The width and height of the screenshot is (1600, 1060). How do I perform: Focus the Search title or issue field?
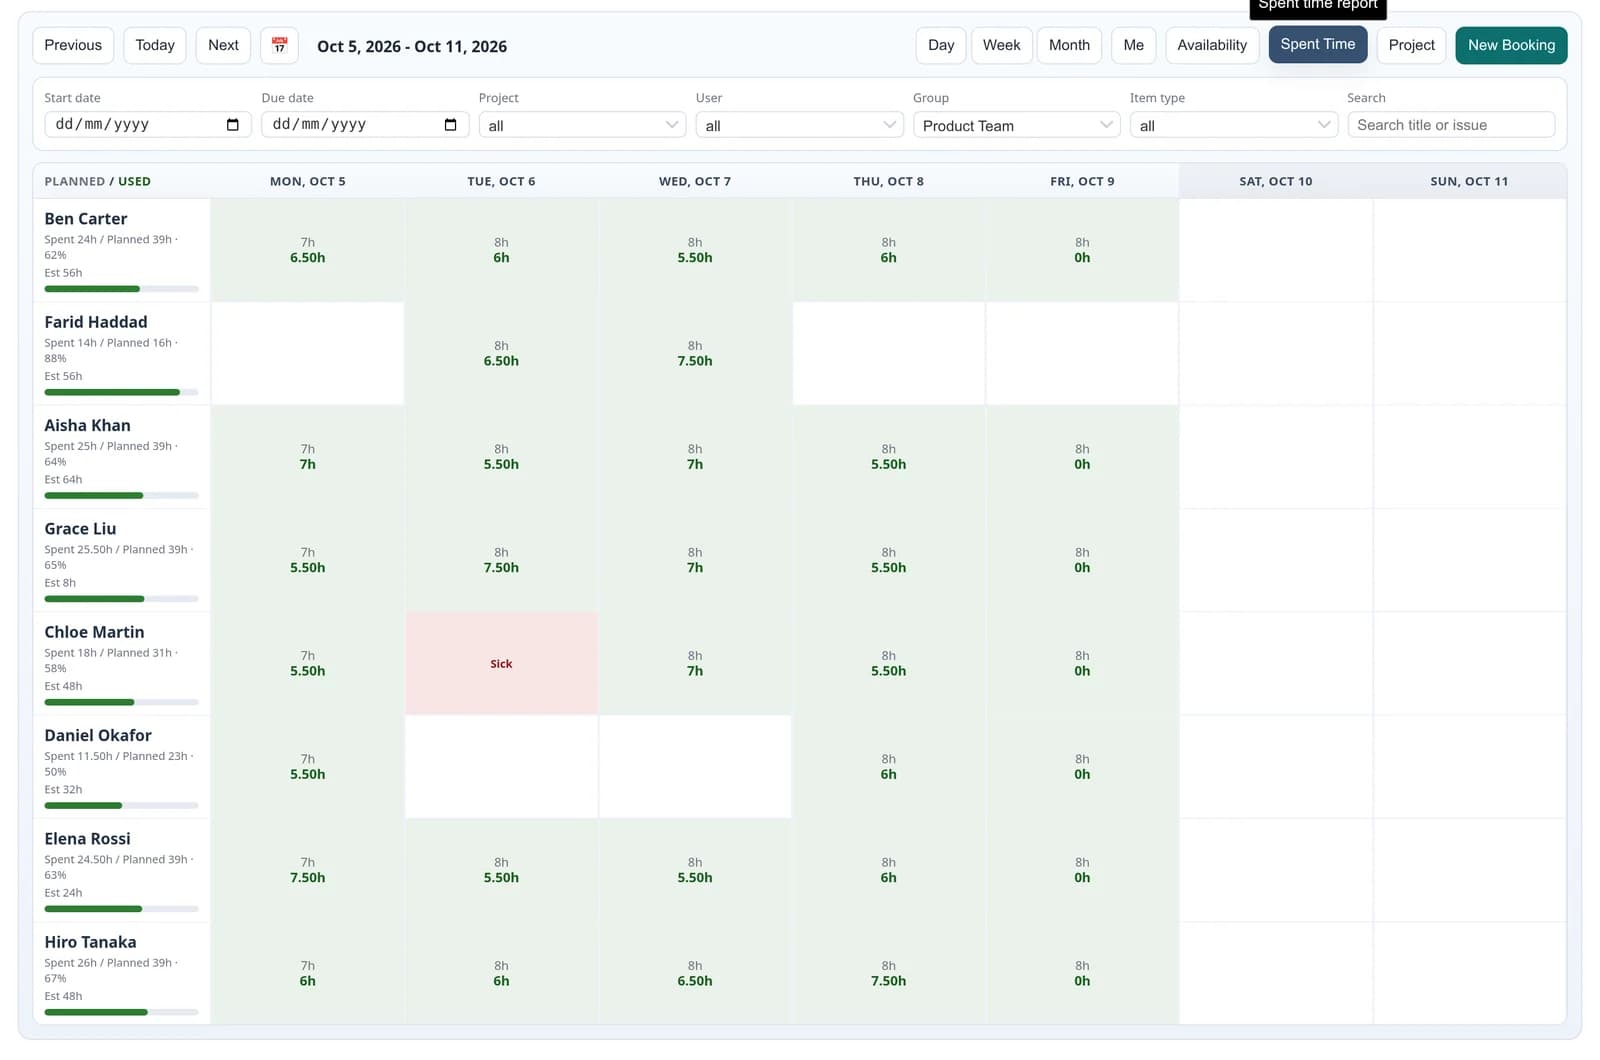[x=1451, y=125]
